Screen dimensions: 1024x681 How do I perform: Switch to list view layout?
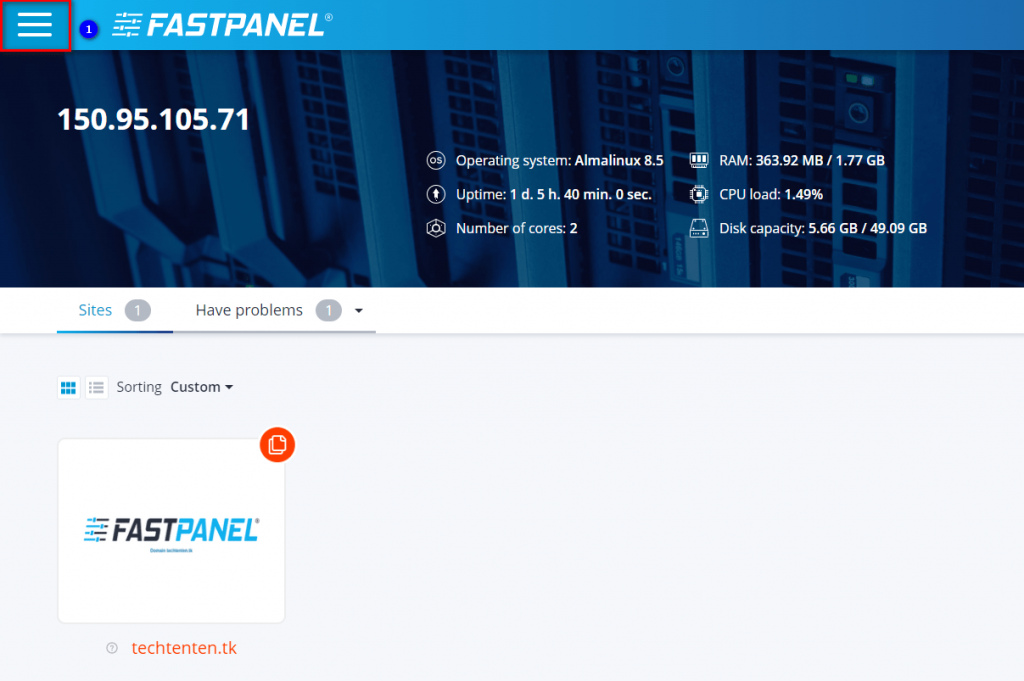tap(96, 387)
